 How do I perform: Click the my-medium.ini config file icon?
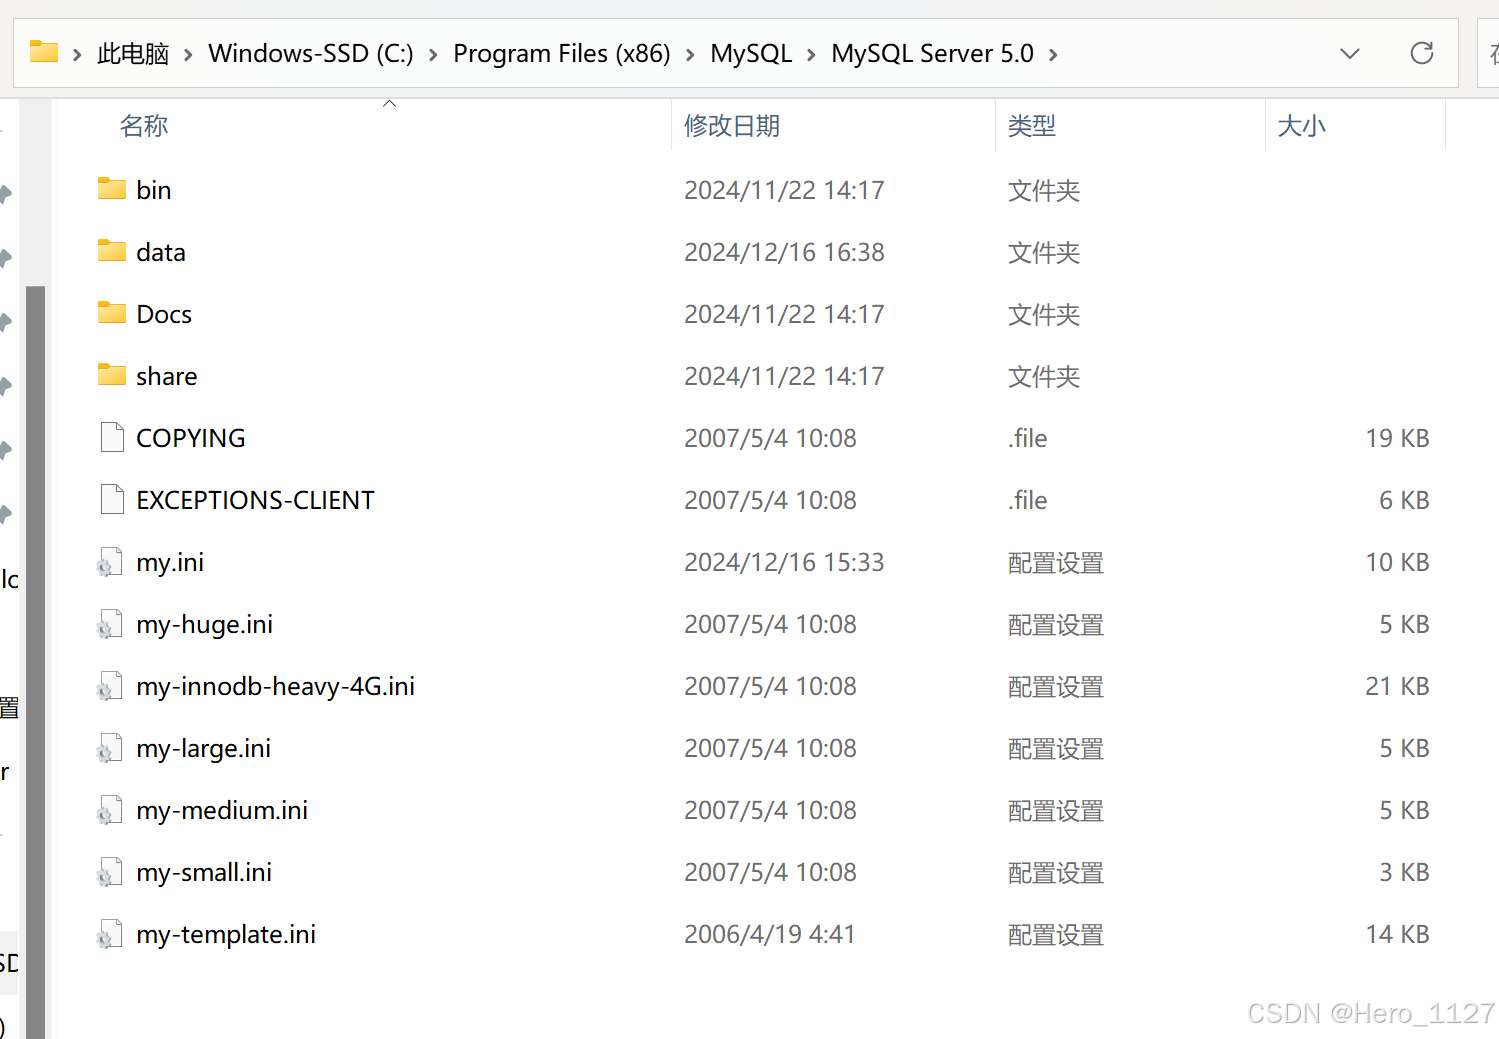pyautogui.click(x=110, y=810)
